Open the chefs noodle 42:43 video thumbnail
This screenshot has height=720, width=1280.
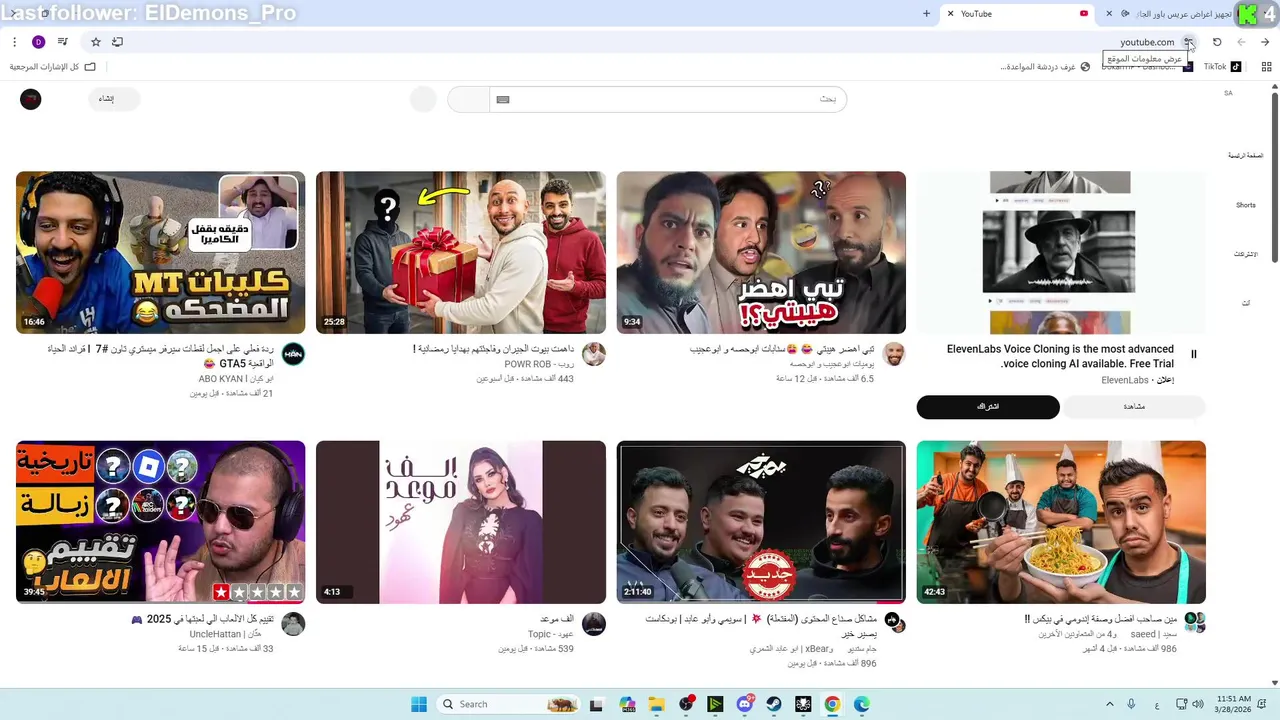click(x=1061, y=522)
